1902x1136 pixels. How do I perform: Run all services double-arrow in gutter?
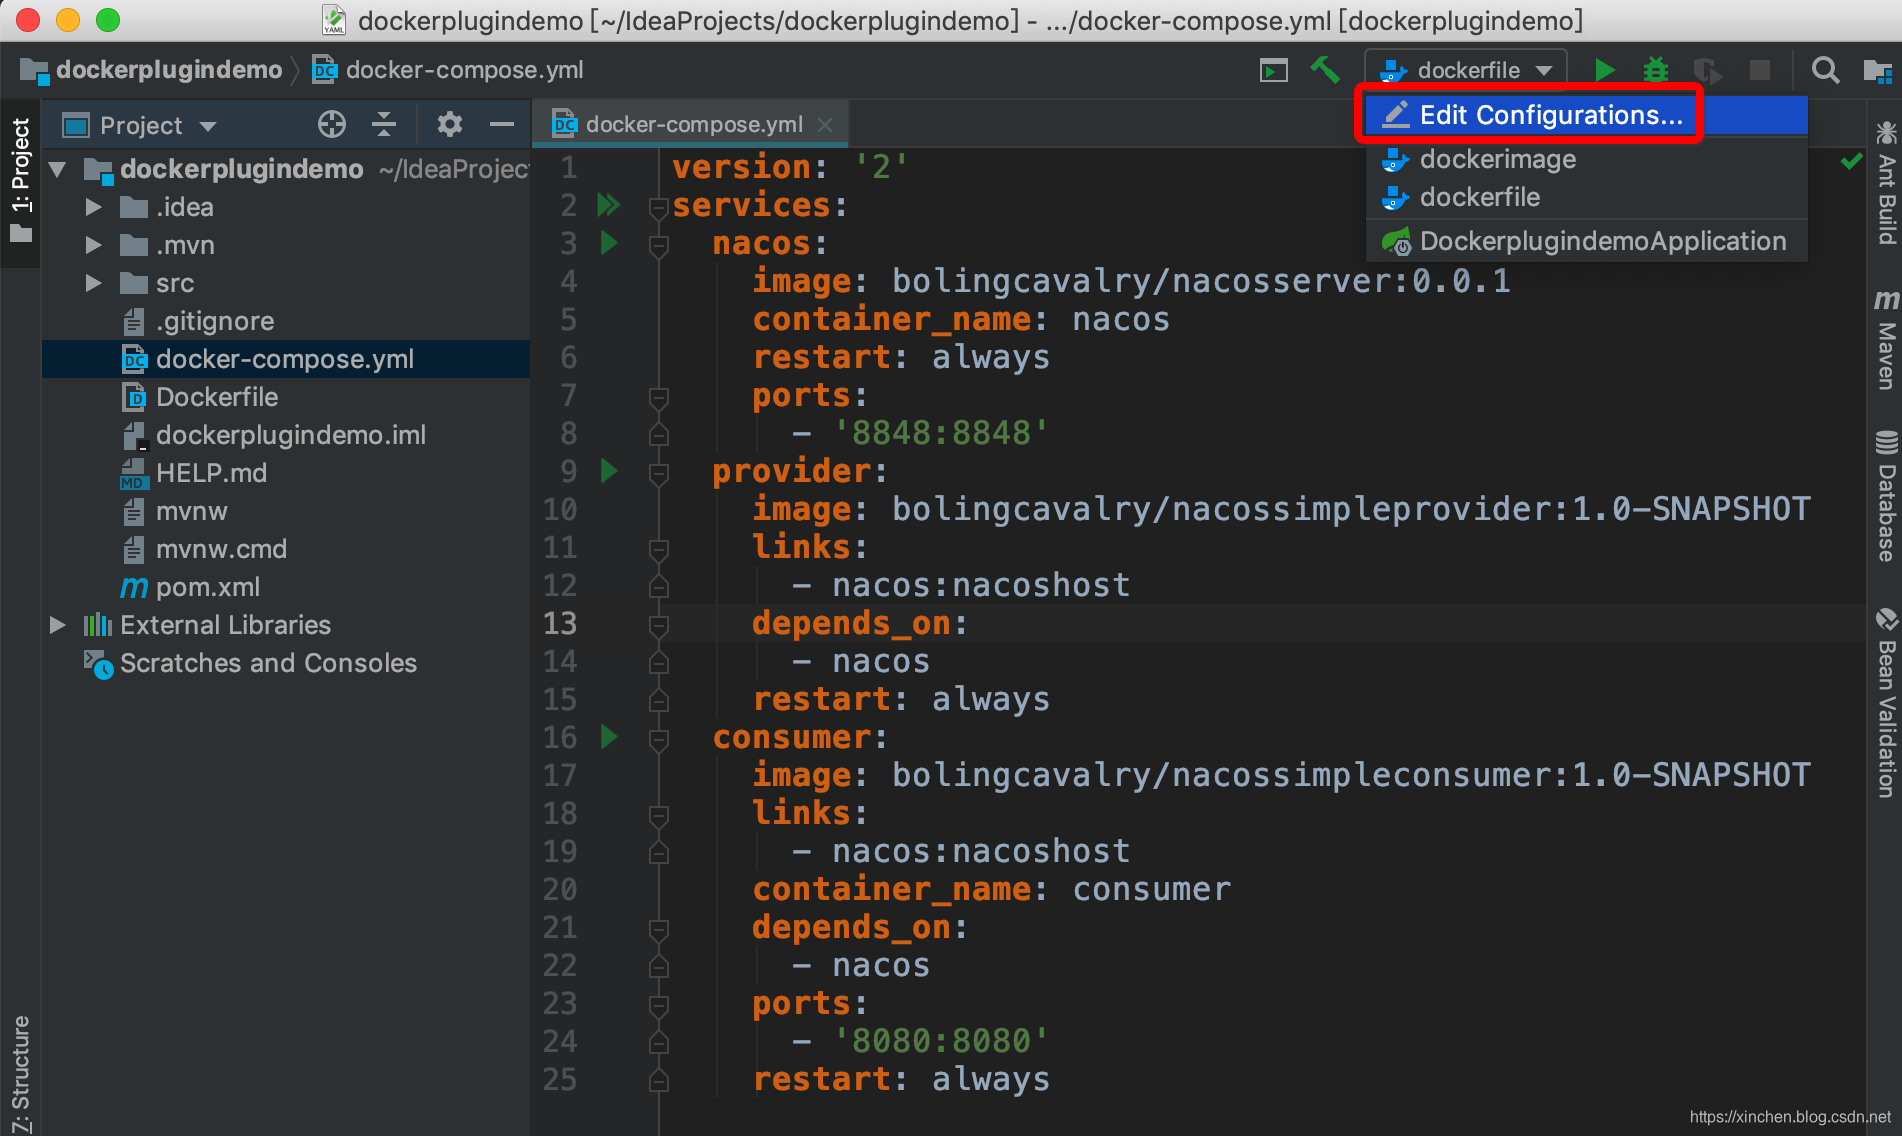pyautogui.click(x=608, y=205)
